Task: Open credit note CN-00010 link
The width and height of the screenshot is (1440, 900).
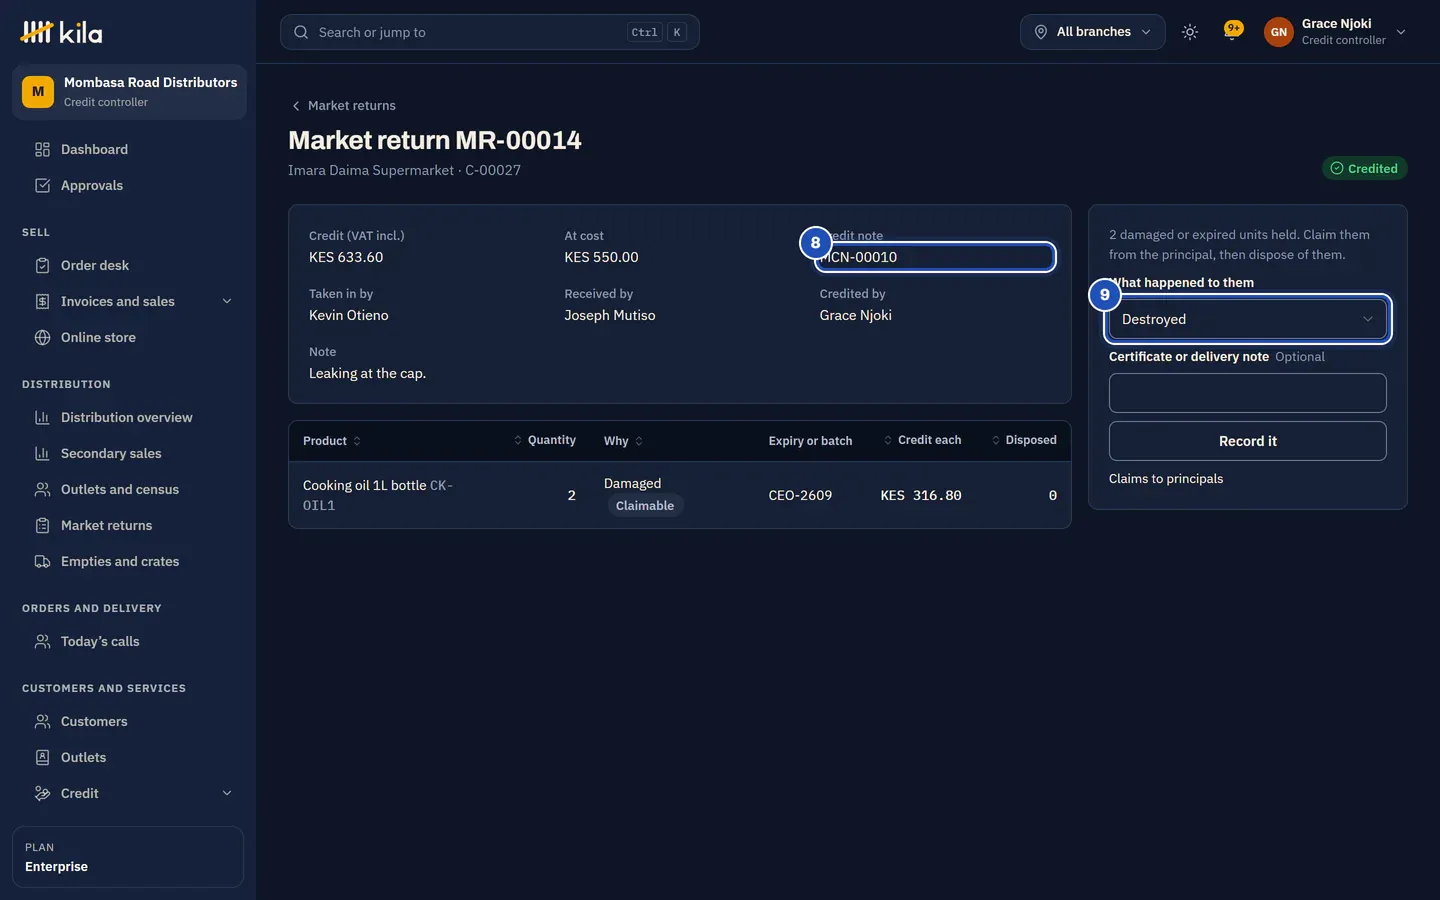Action: pyautogui.click(x=859, y=257)
